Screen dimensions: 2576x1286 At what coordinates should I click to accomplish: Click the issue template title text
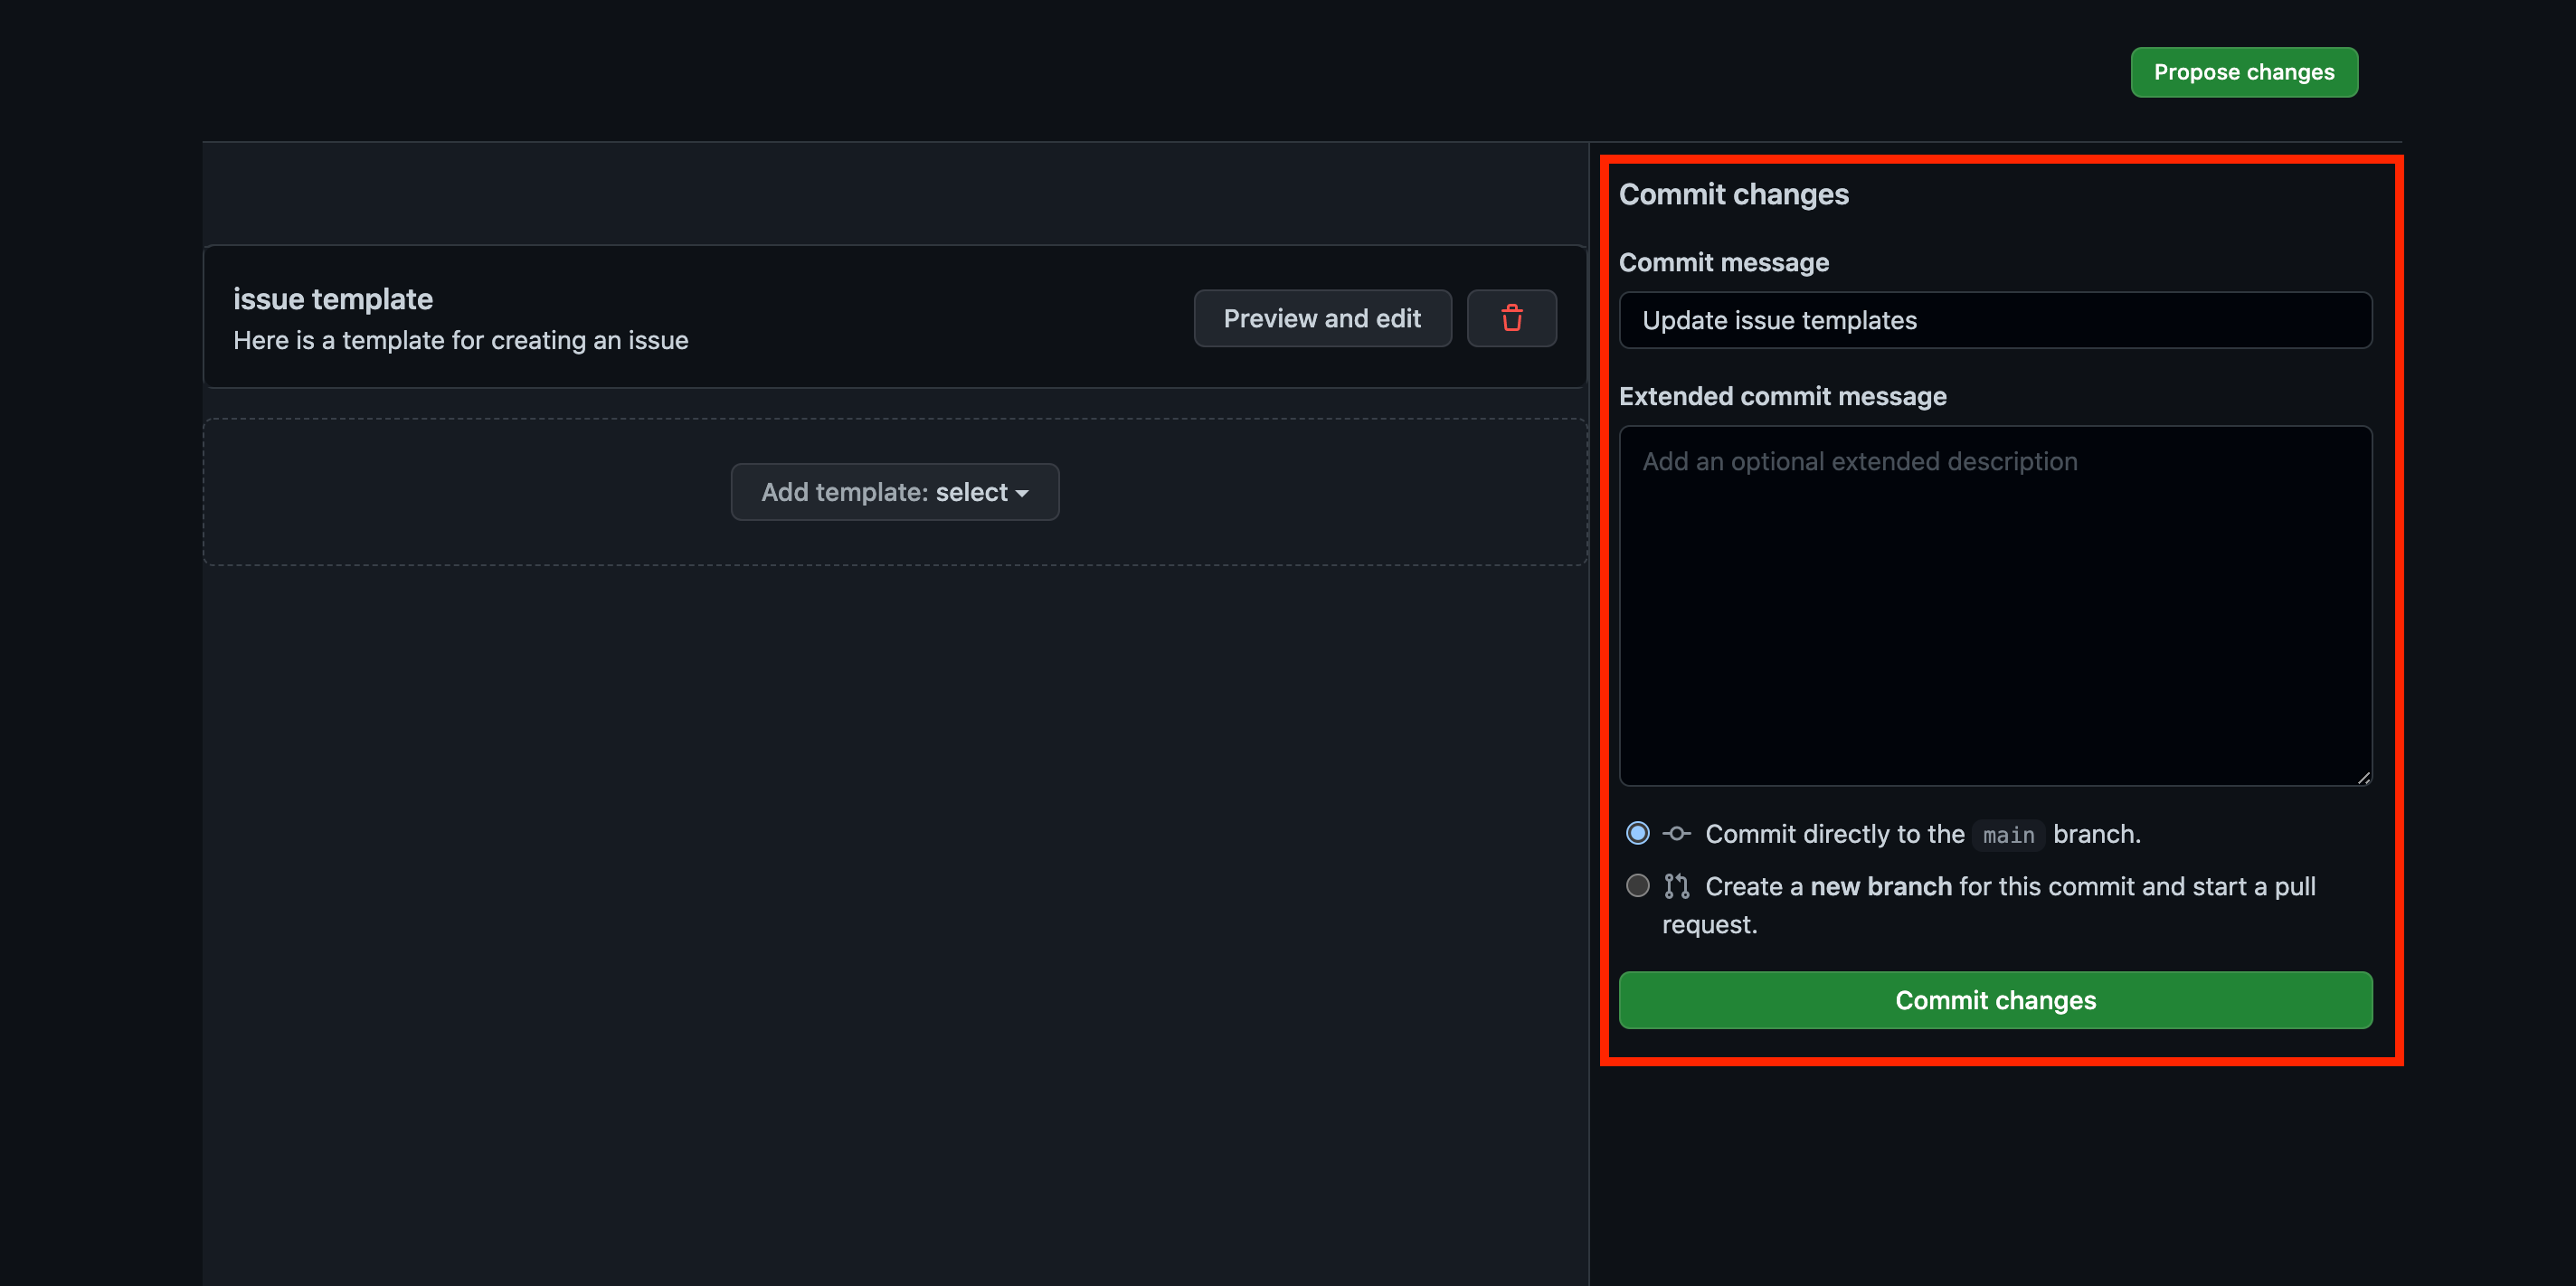tap(333, 299)
